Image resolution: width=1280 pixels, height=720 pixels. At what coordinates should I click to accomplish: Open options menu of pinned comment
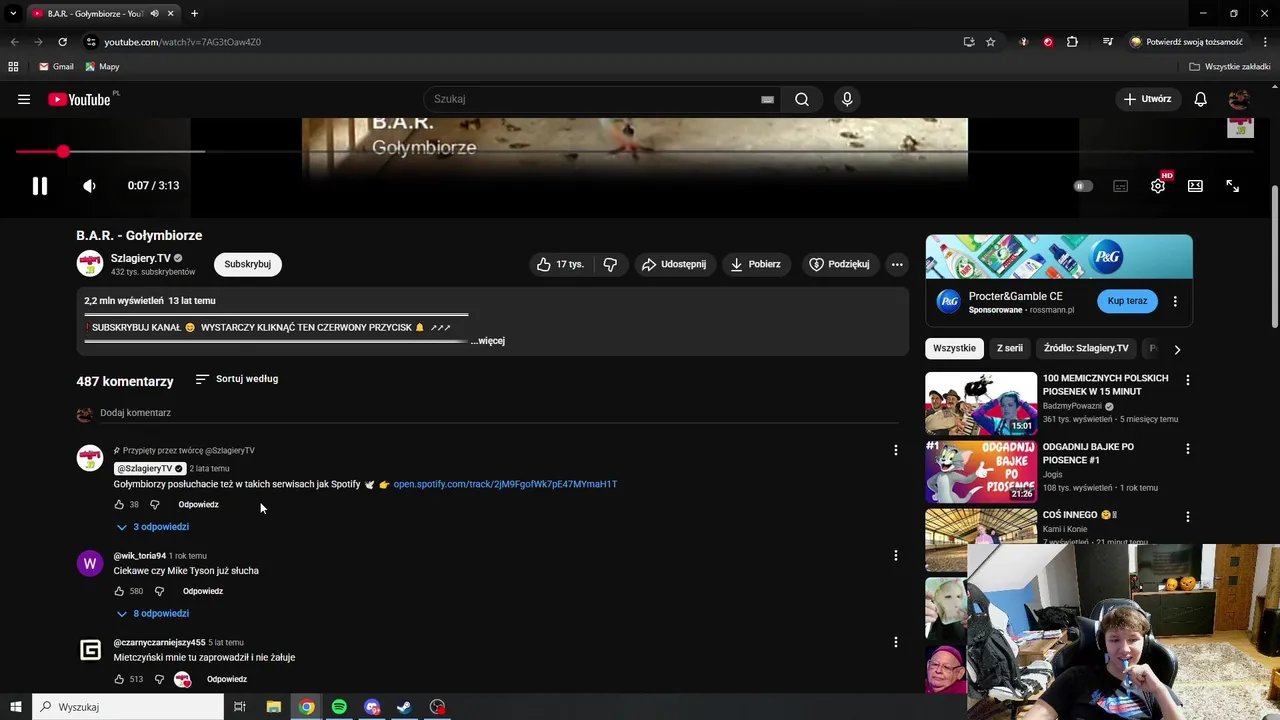click(x=896, y=450)
